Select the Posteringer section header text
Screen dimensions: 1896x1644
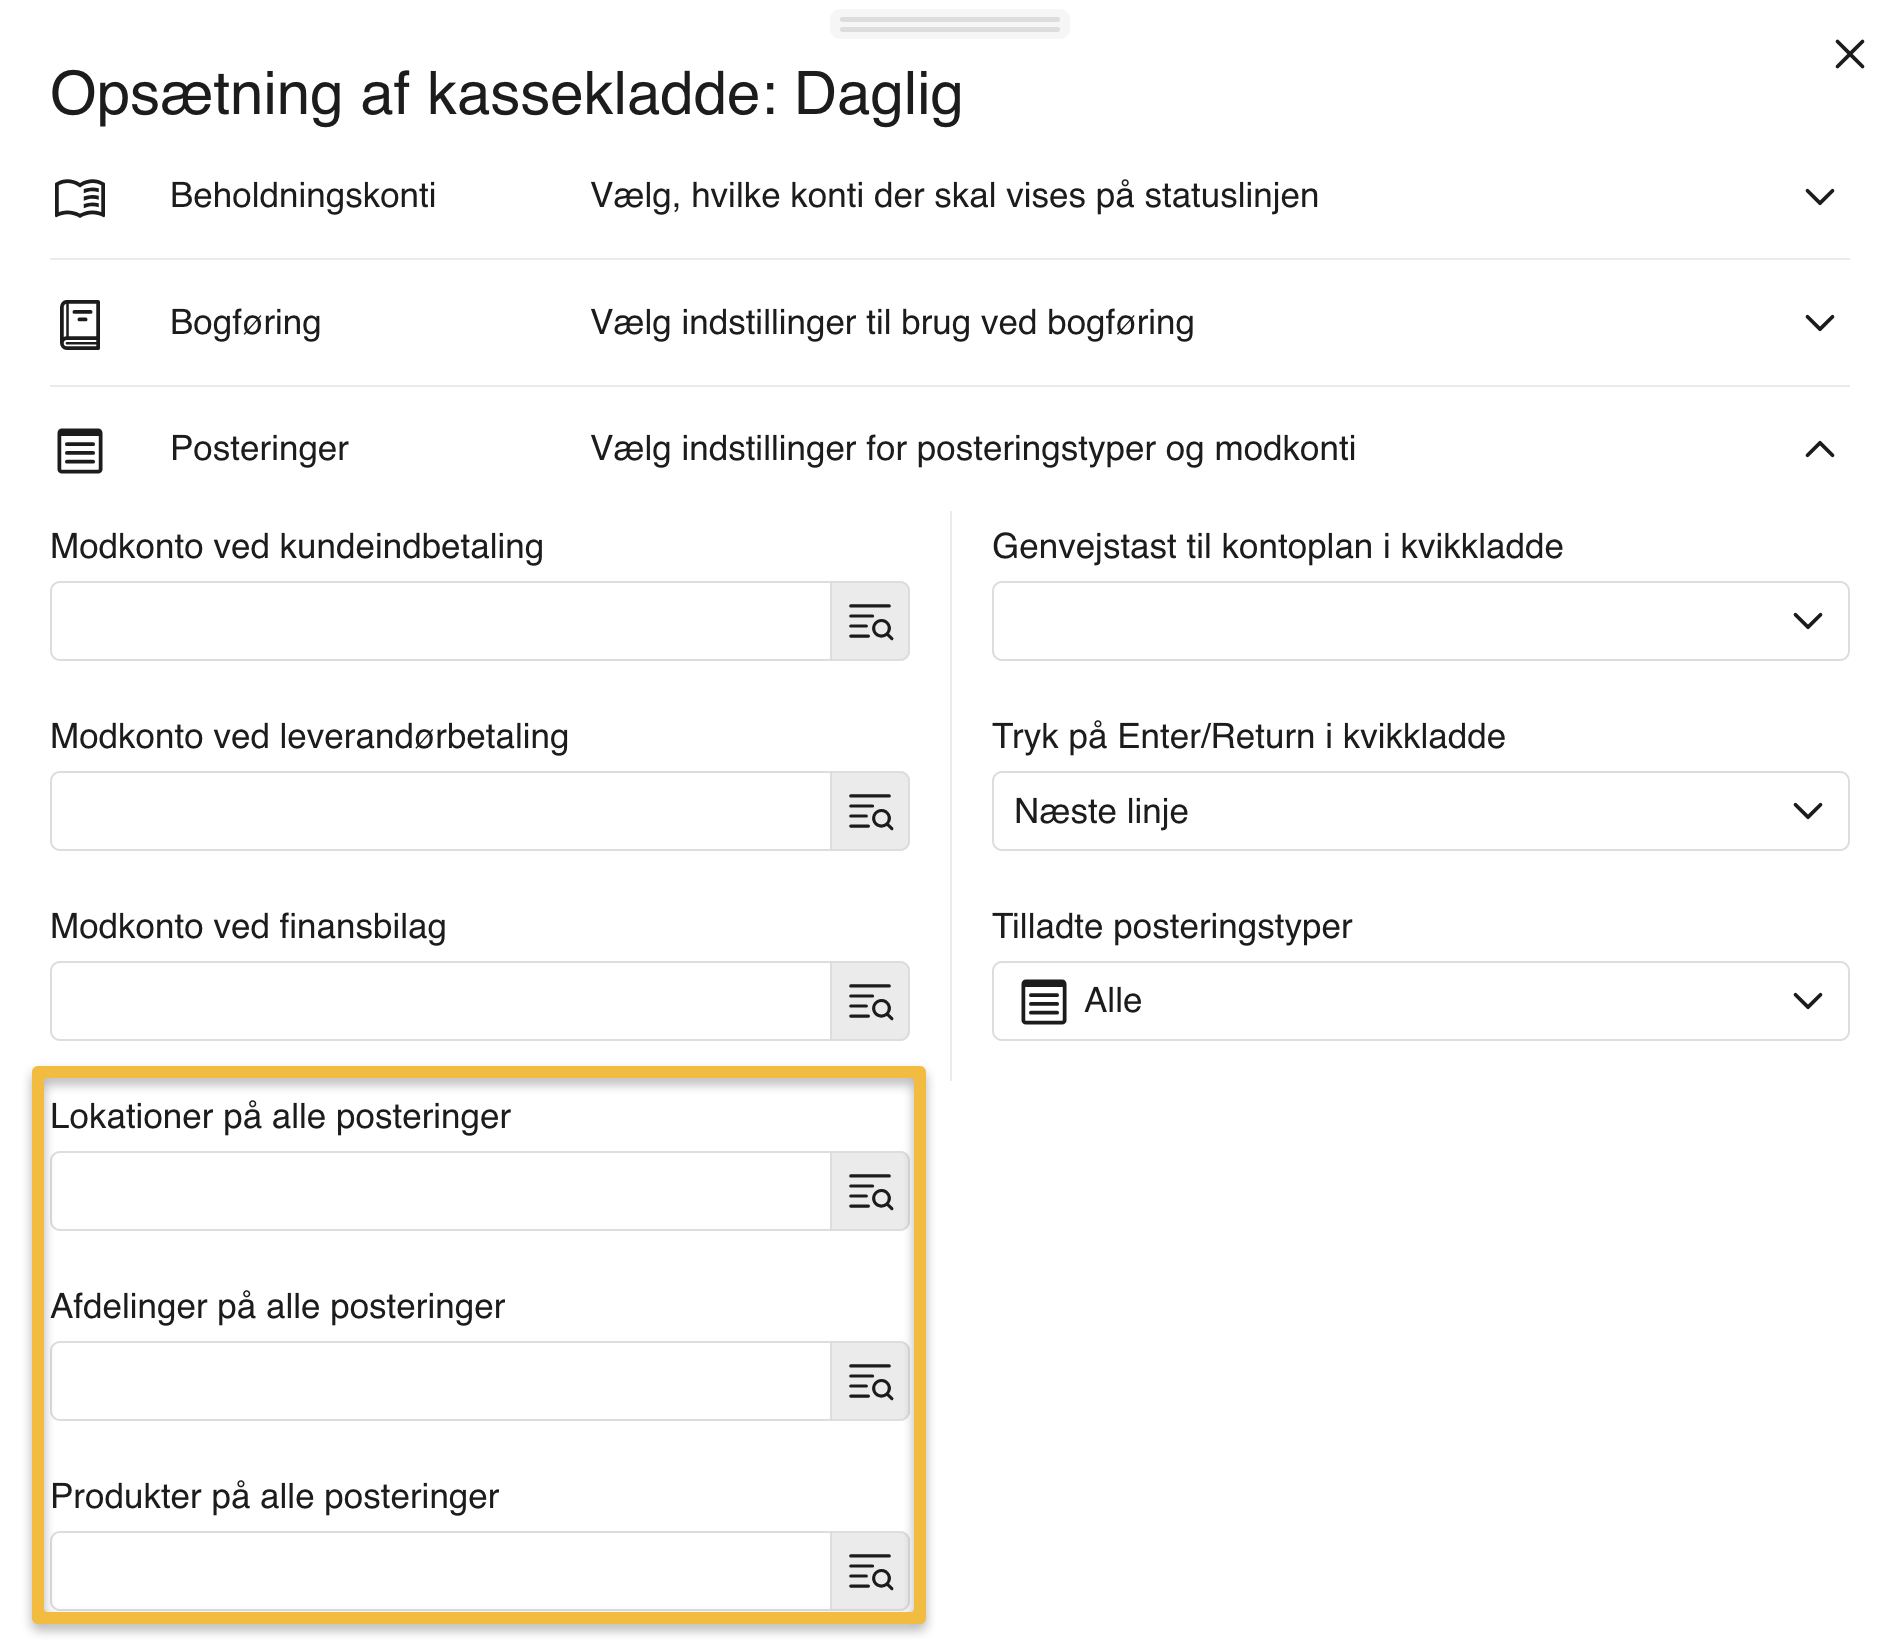point(258,449)
